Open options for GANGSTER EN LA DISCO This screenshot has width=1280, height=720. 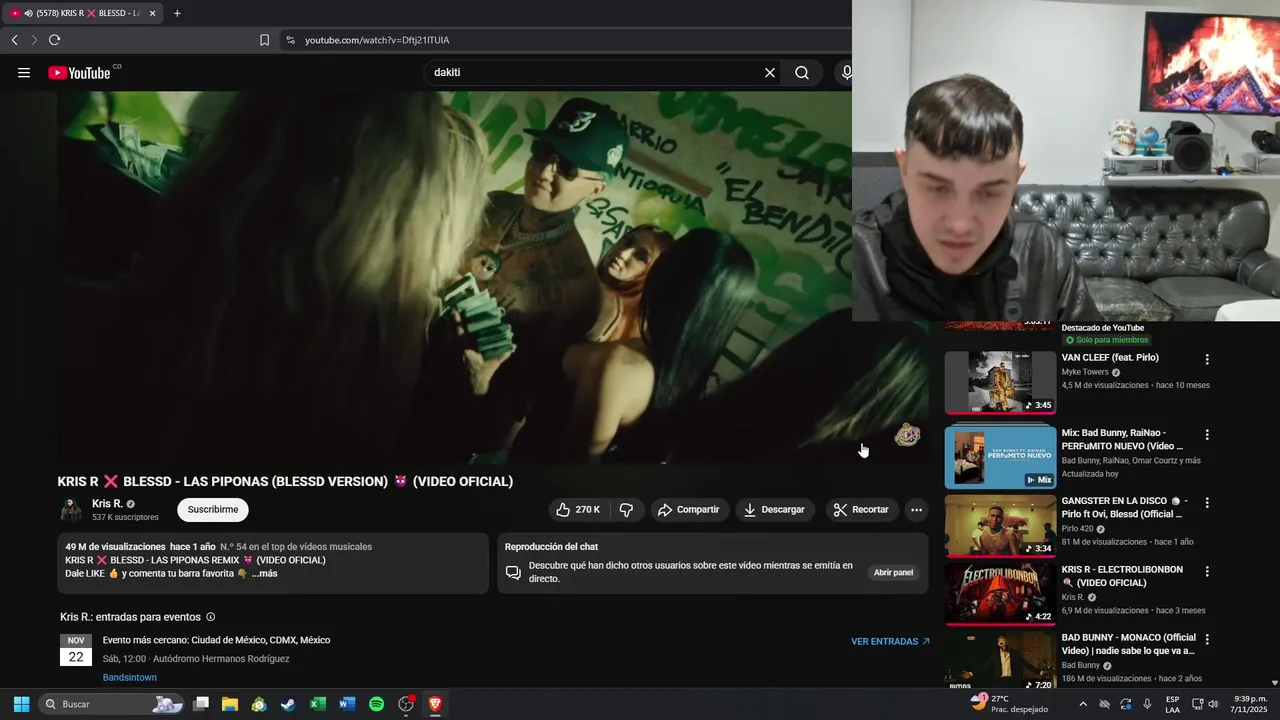tap(1207, 503)
